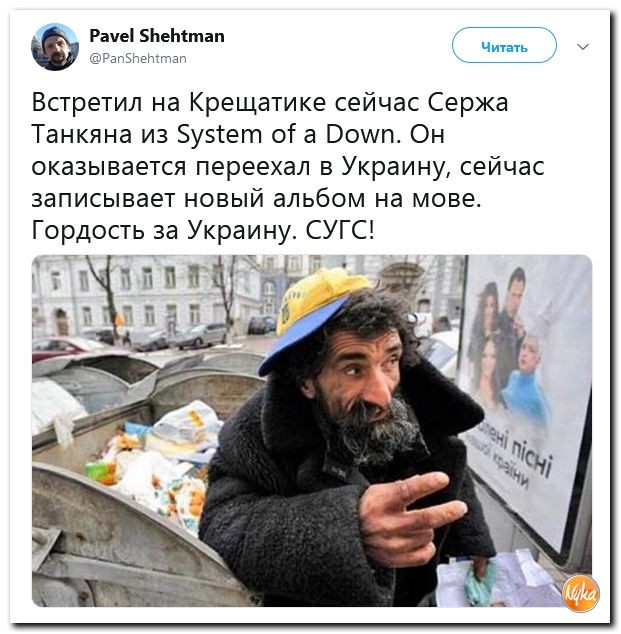Open the @PanShehtman handle link
This screenshot has width=621, height=634.
pyautogui.click(x=138, y=59)
